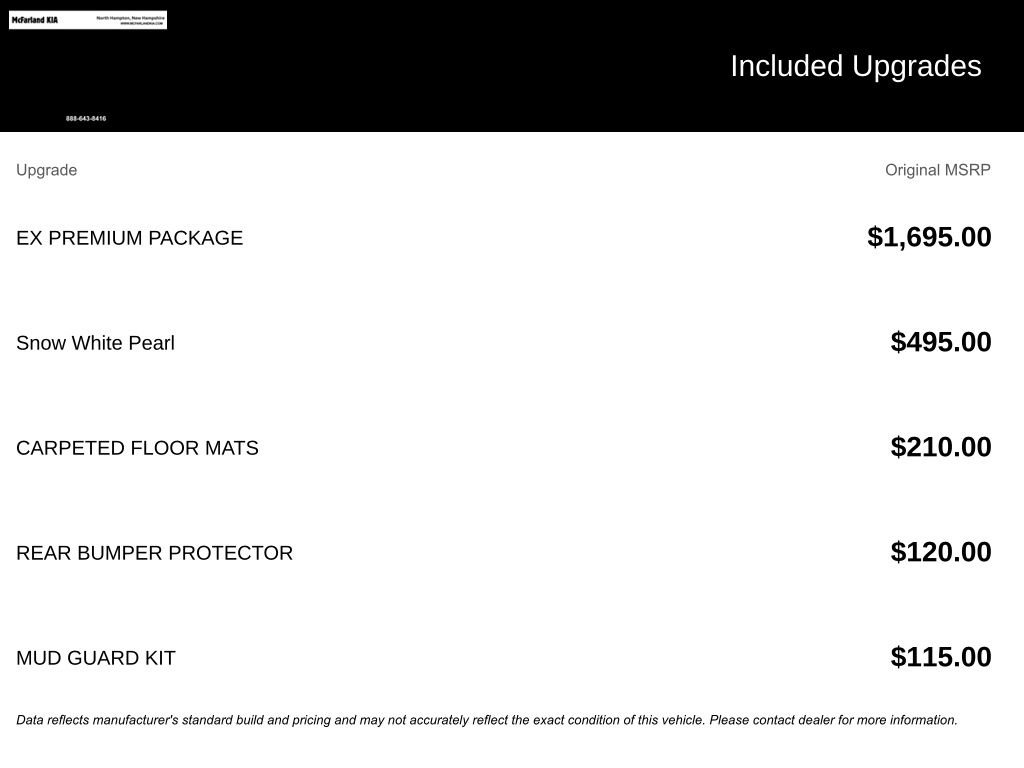Click the $210.00 price
Image resolution: width=1024 pixels, height=768 pixels.
(941, 447)
